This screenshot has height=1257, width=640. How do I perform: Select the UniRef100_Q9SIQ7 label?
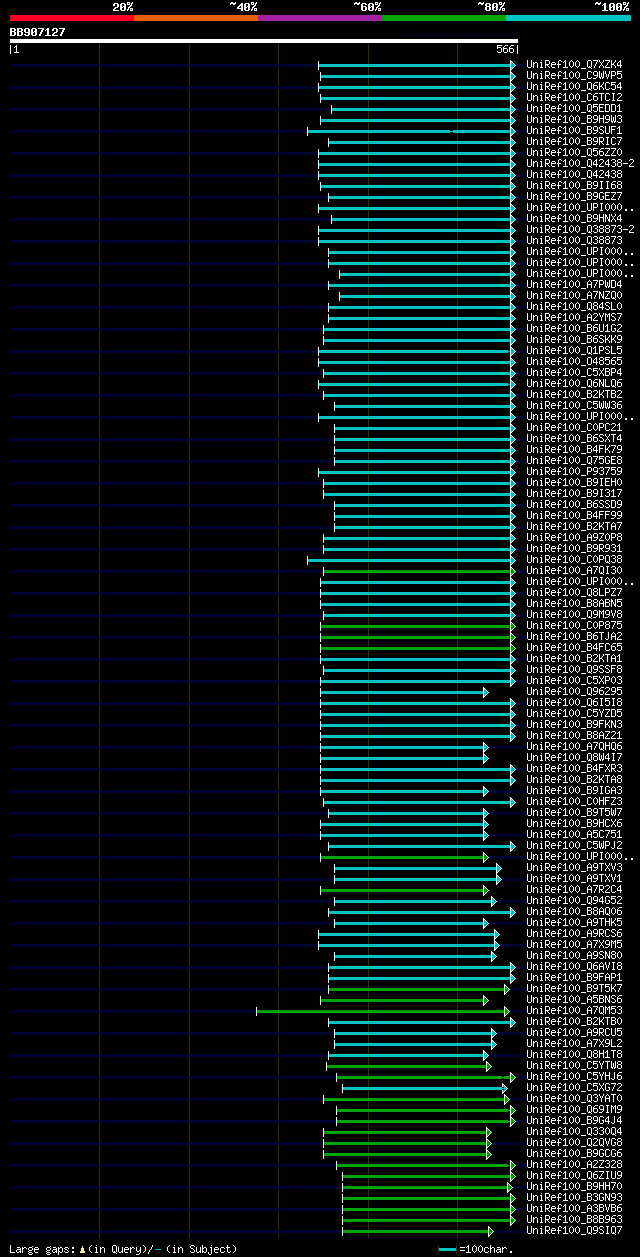tap(574, 1231)
